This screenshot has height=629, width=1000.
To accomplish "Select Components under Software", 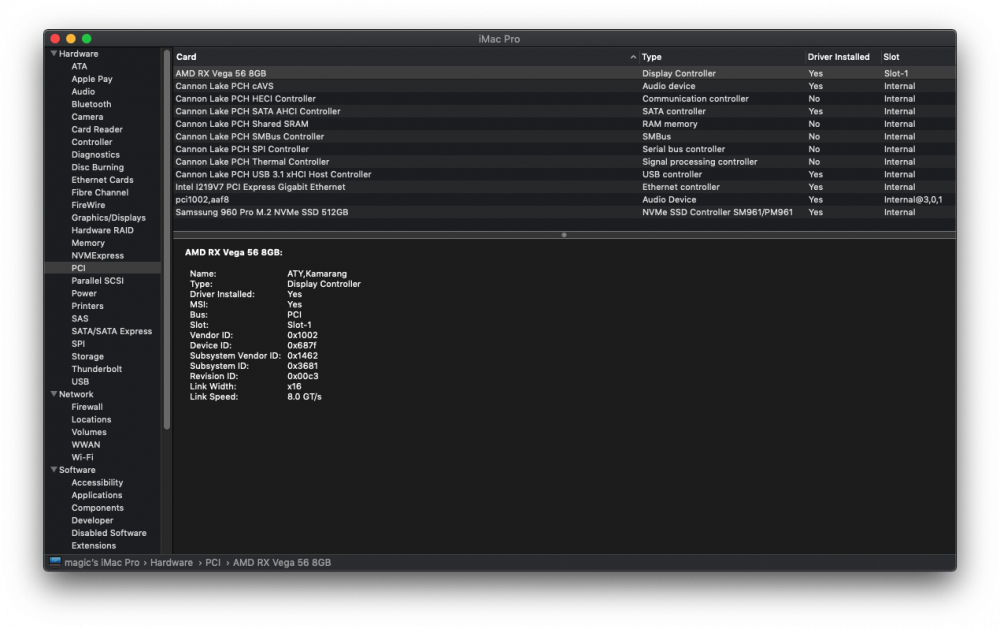I will (x=98, y=508).
